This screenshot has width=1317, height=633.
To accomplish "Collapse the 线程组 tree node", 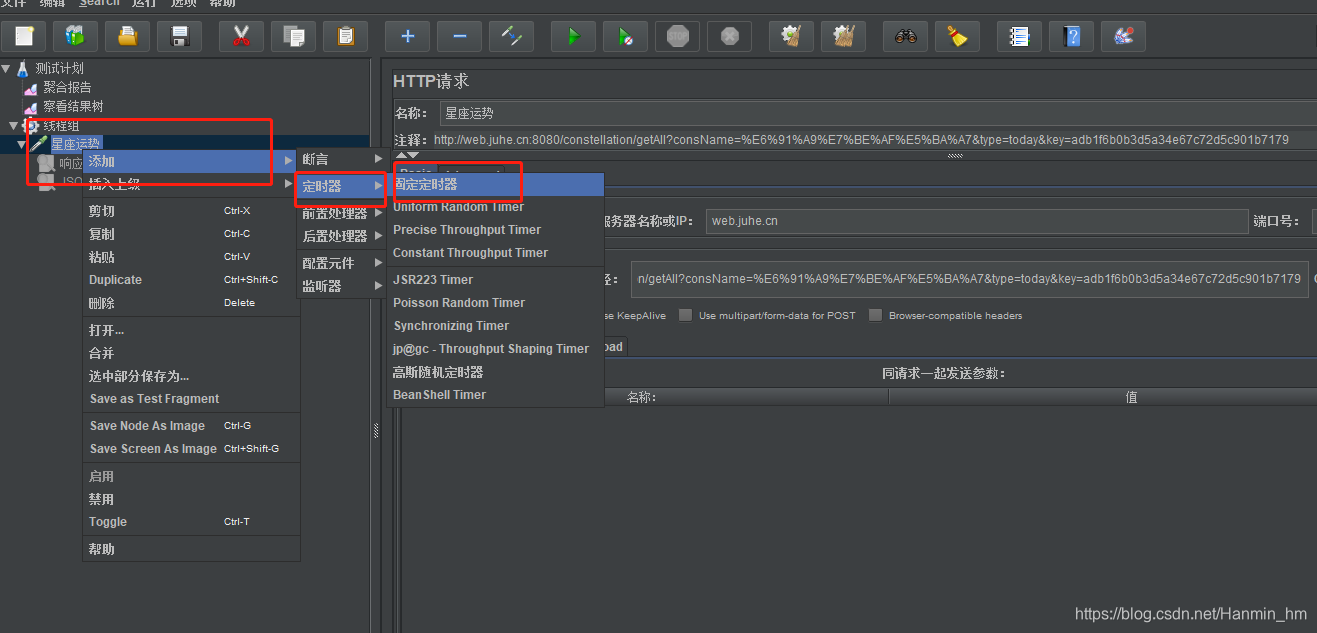I will point(13,126).
